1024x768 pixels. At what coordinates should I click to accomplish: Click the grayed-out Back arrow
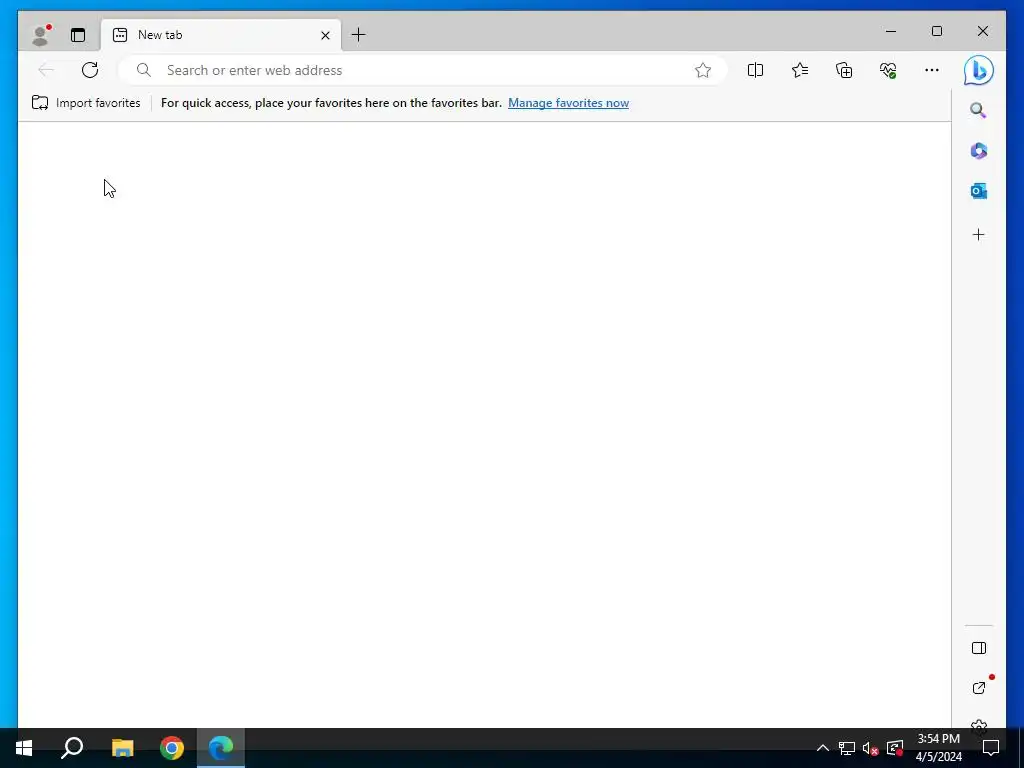click(46, 70)
